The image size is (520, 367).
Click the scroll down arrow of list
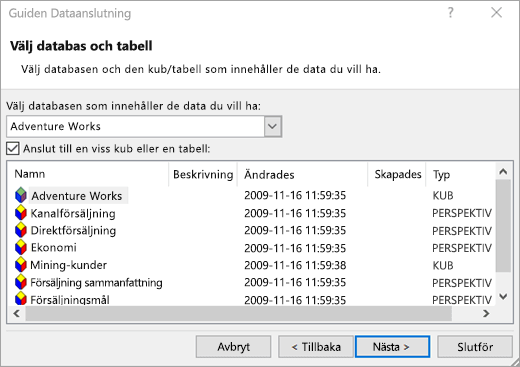click(503, 296)
